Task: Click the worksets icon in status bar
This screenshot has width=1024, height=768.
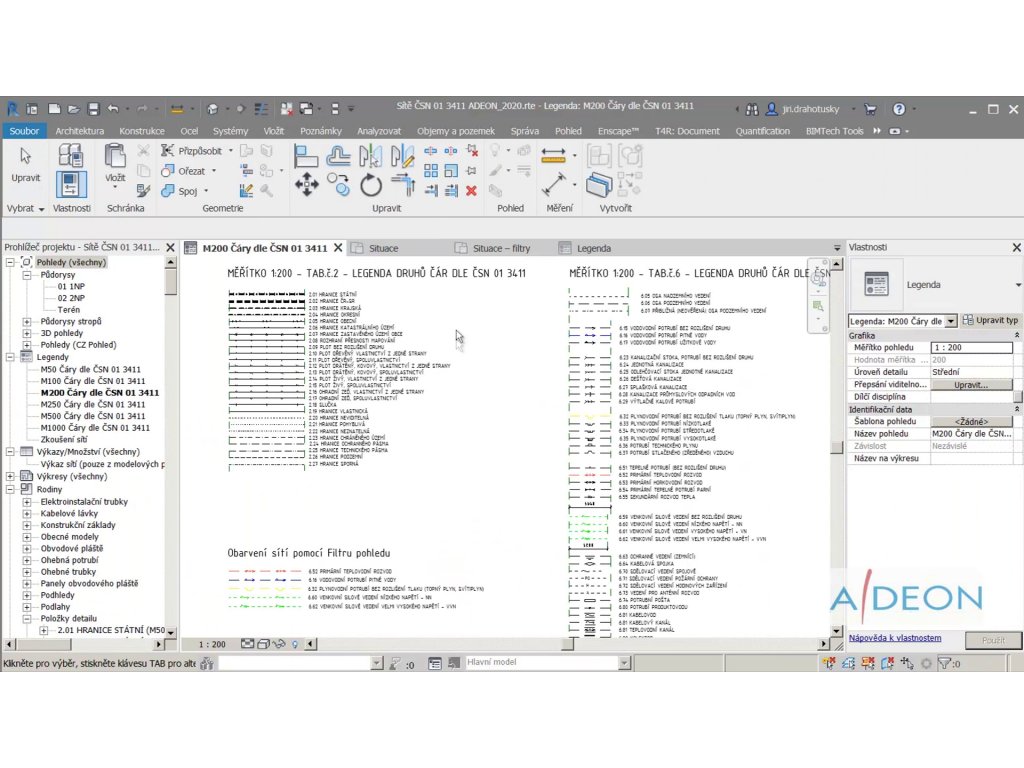Action: [207, 664]
